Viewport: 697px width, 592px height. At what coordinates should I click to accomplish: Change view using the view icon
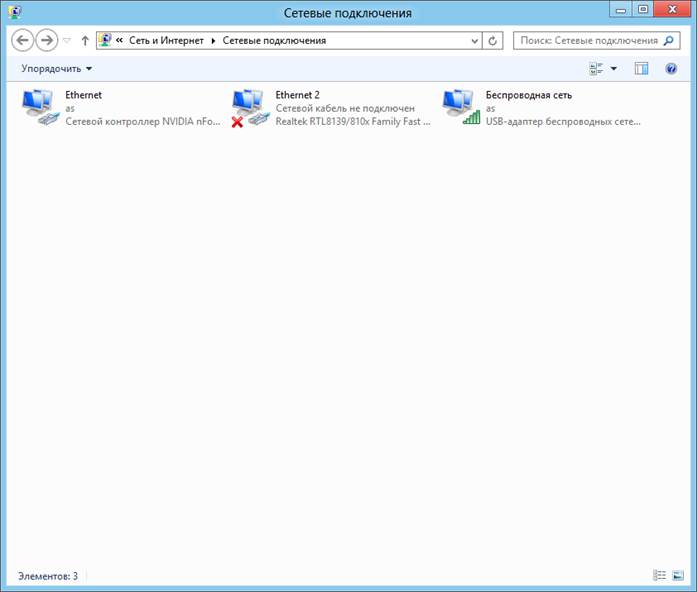point(596,68)
